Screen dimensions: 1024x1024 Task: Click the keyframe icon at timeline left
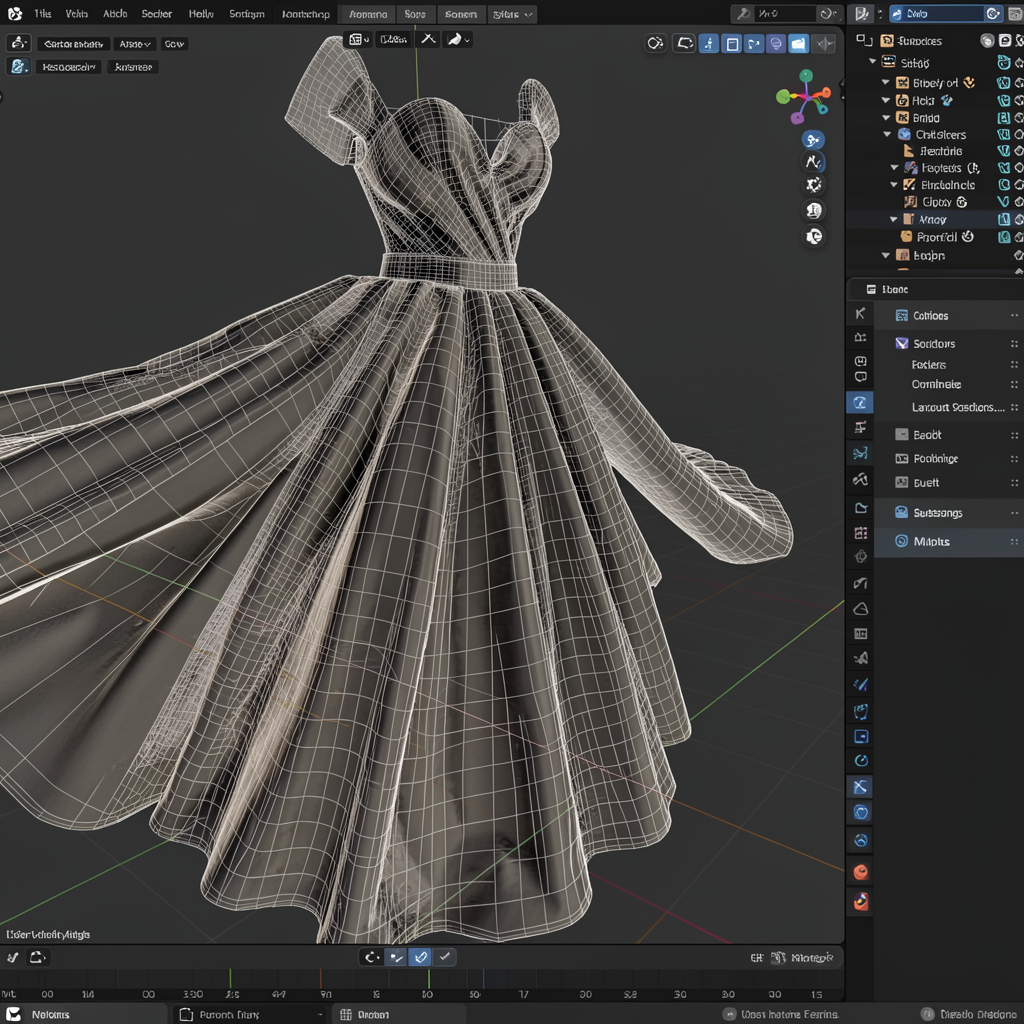pyautogui.click(x=12, y=957)
